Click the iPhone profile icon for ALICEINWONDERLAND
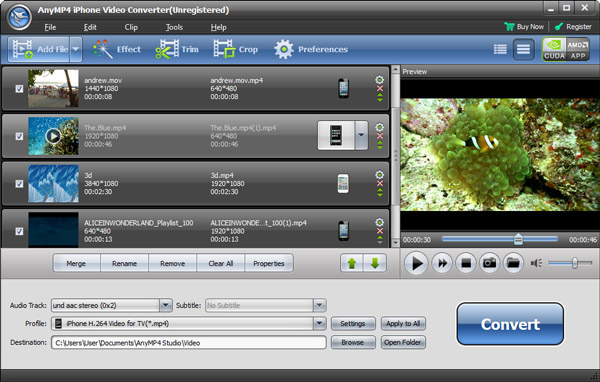This screenshot has width=600, height=382. (x=343, y=231)
